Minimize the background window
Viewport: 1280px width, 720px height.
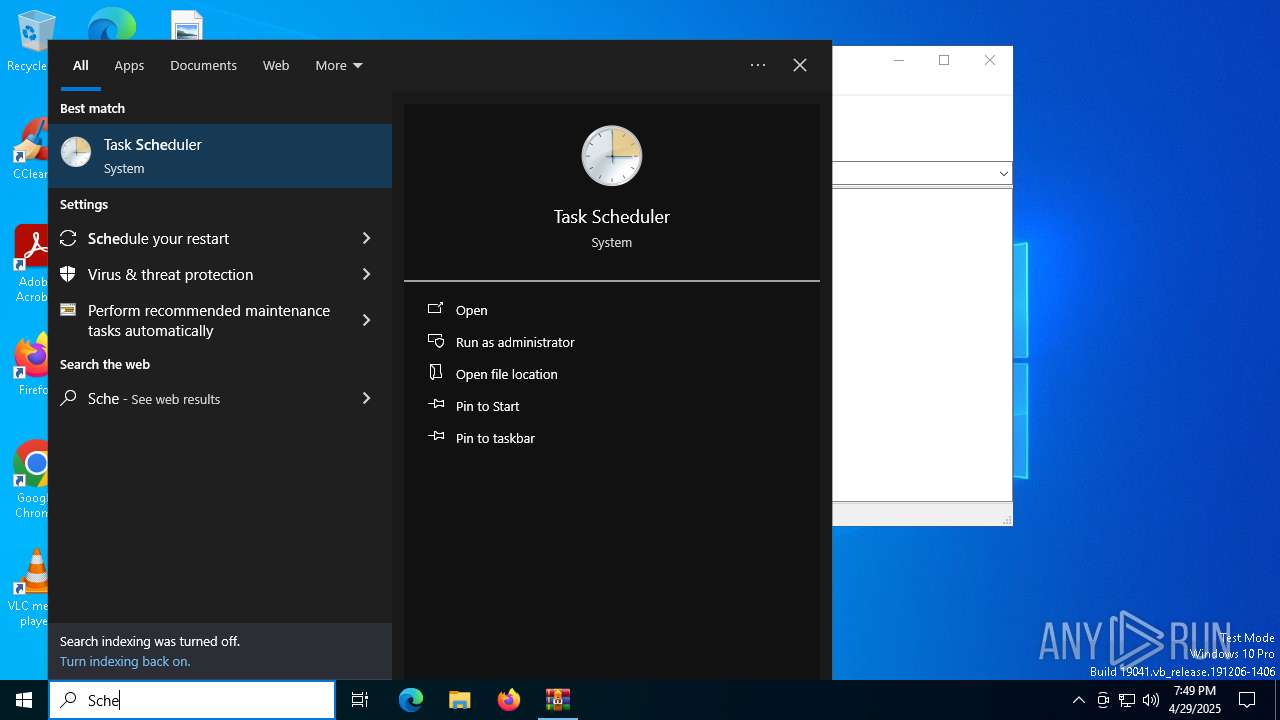click(898, 60)
